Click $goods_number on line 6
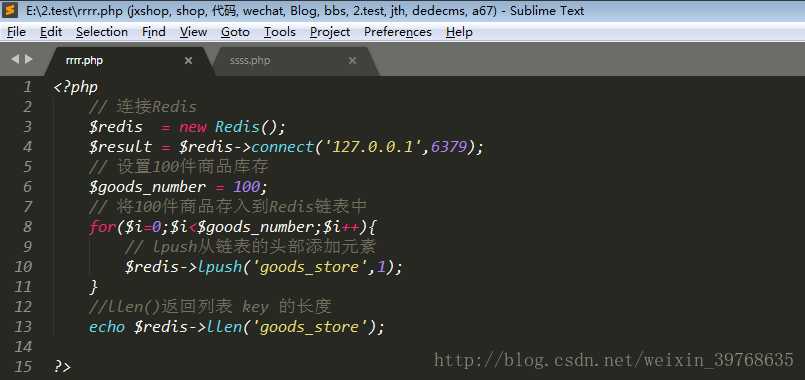The width and height of the screenshot is (805, 380). pos(147,187)
